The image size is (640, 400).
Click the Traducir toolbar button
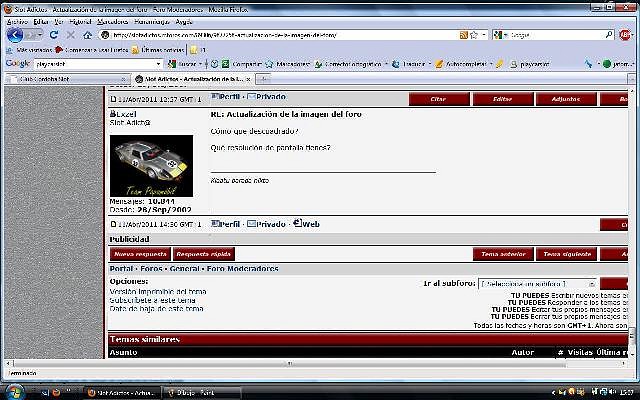click(x=409, y=64)
